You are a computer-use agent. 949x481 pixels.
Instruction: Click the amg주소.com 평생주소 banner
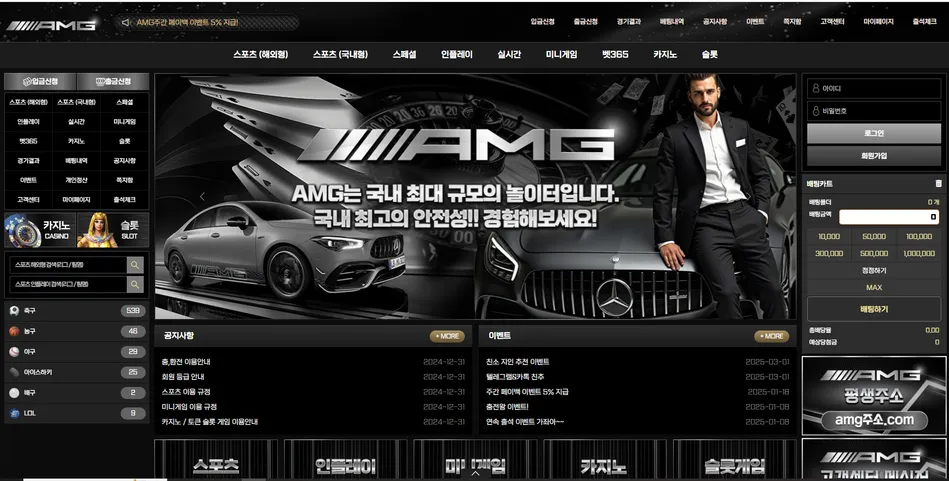pos(873,396)
